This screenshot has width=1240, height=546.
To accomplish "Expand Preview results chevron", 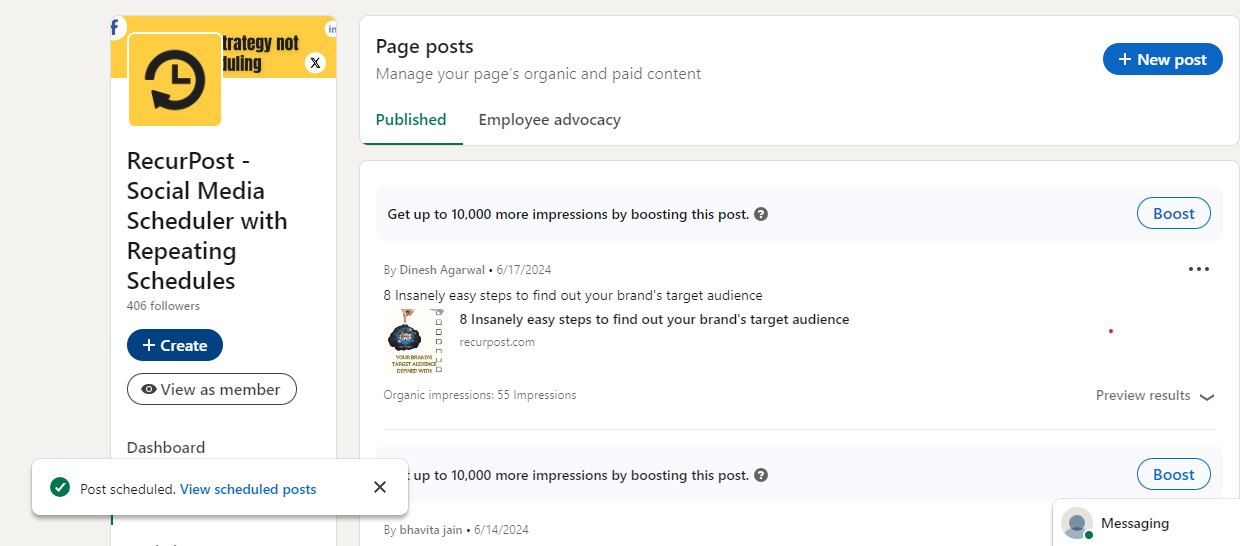I will (x=1207, y=396).
